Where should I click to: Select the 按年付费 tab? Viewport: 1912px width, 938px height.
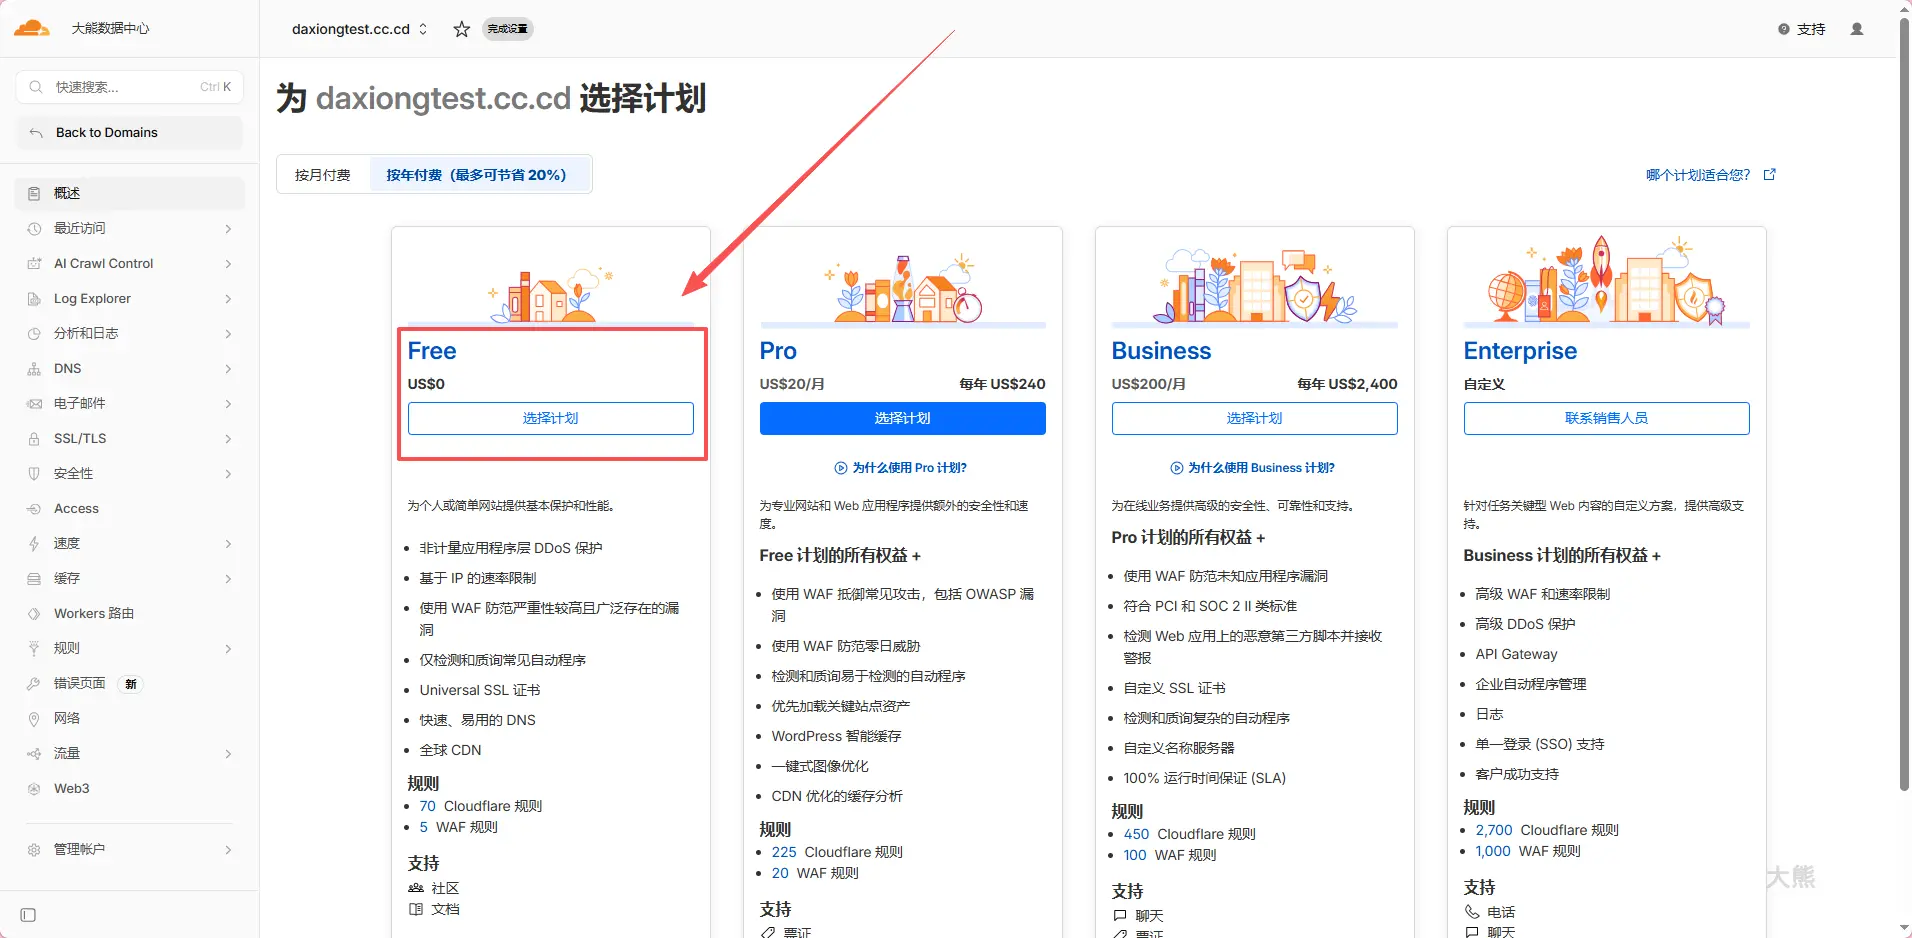click(479, 174)
